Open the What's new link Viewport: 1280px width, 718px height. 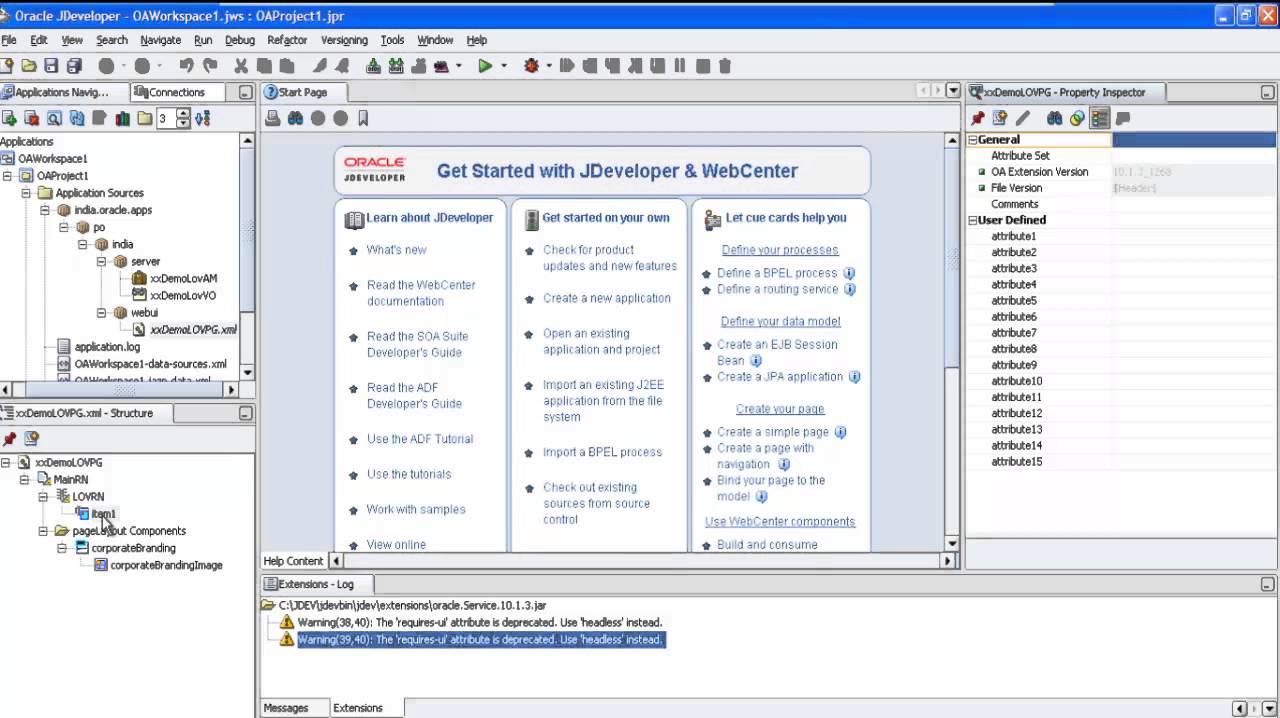[x=396, y=250]
